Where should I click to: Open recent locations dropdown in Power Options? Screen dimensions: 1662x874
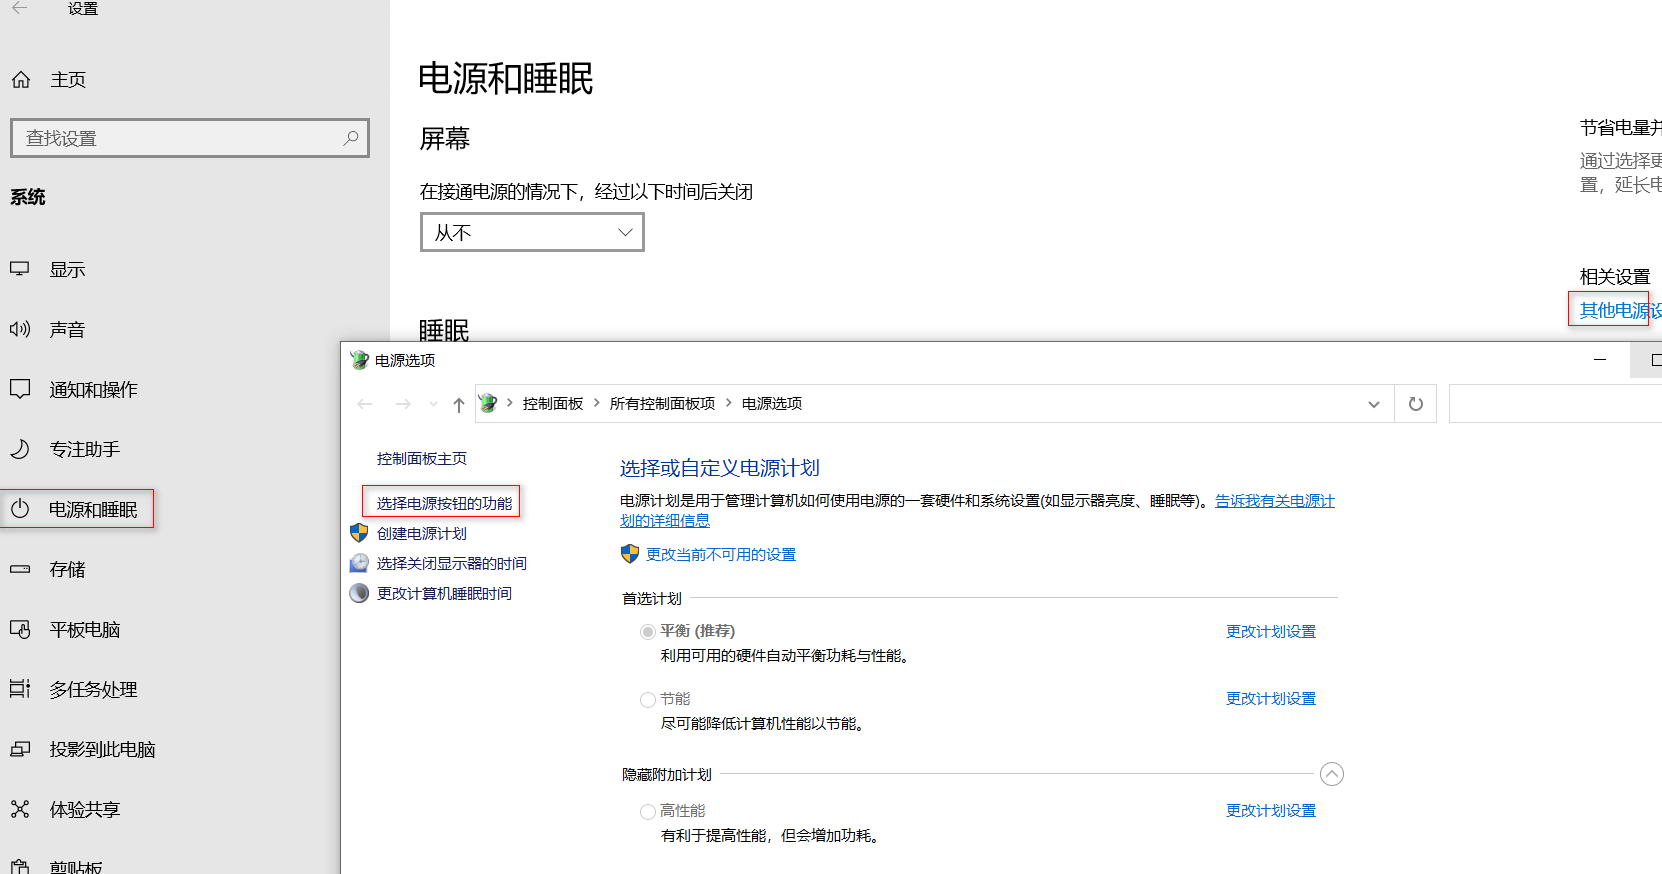tap(433, 404)
